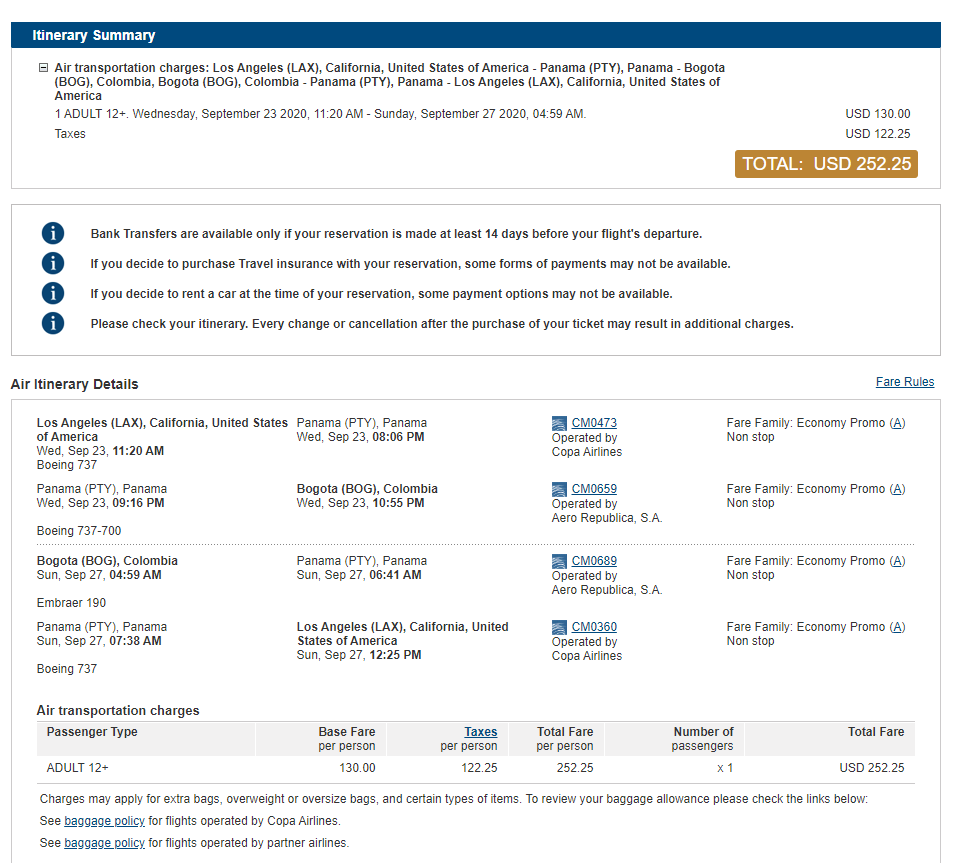Open baggage policy link for Copa Airlines flights

point(104,821)
